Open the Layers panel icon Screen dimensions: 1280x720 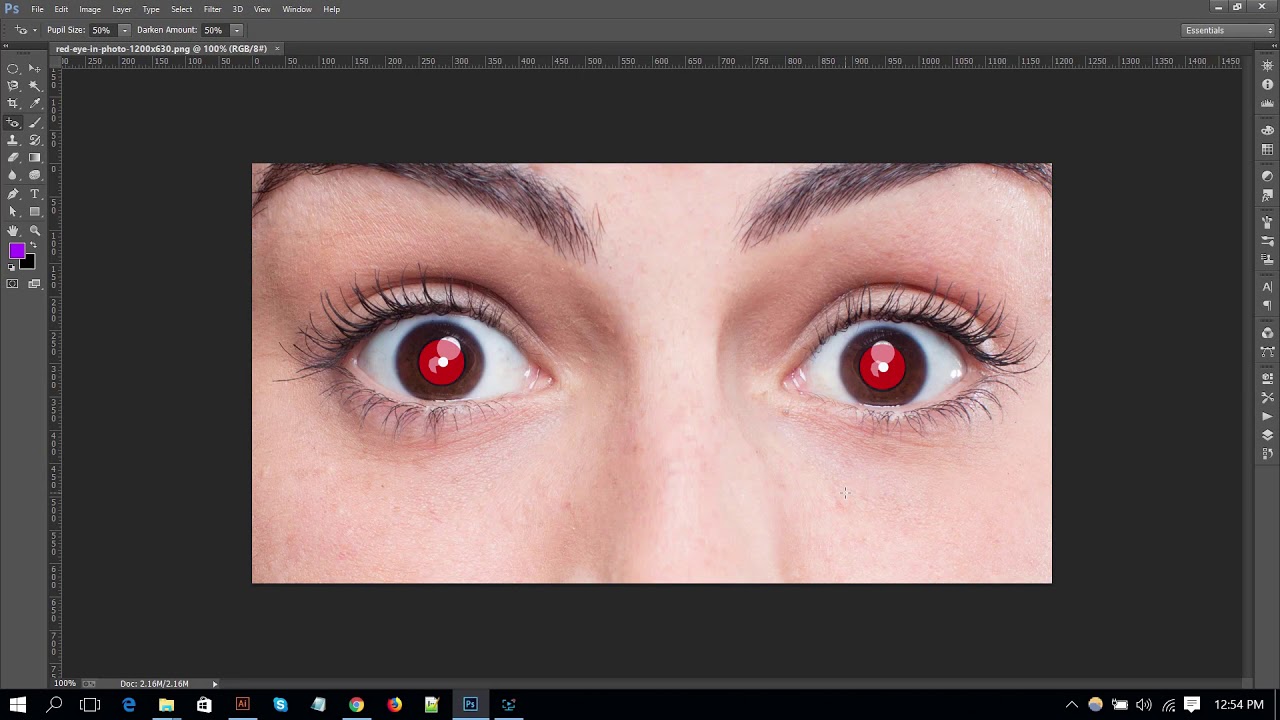(1267, 435)
